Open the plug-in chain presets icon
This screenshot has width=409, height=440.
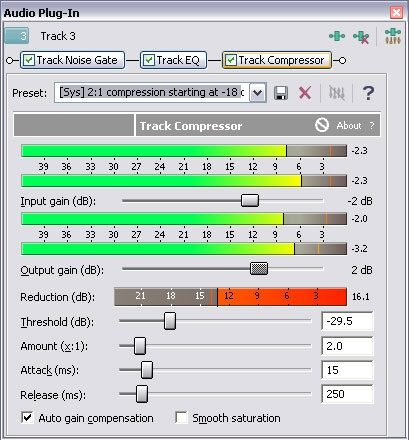point(393,36)
